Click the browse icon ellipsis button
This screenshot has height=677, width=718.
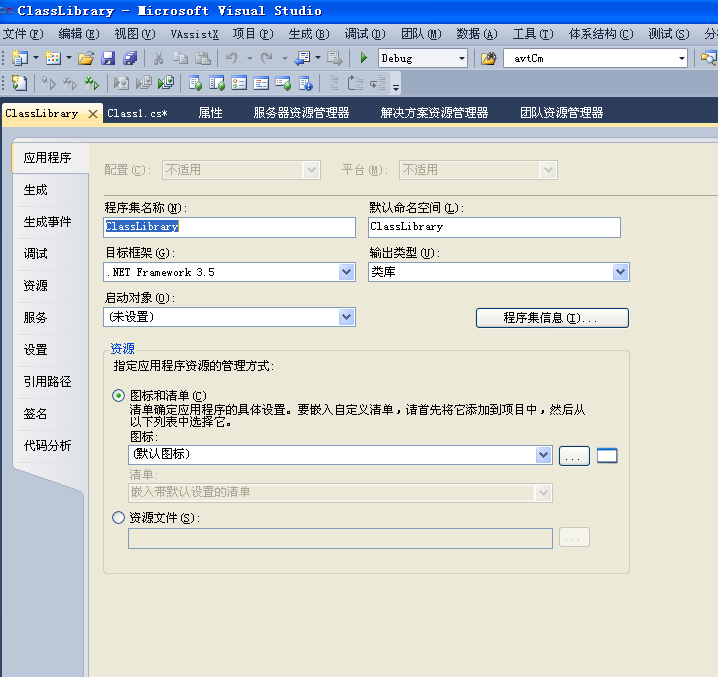[x=574, y=456]
